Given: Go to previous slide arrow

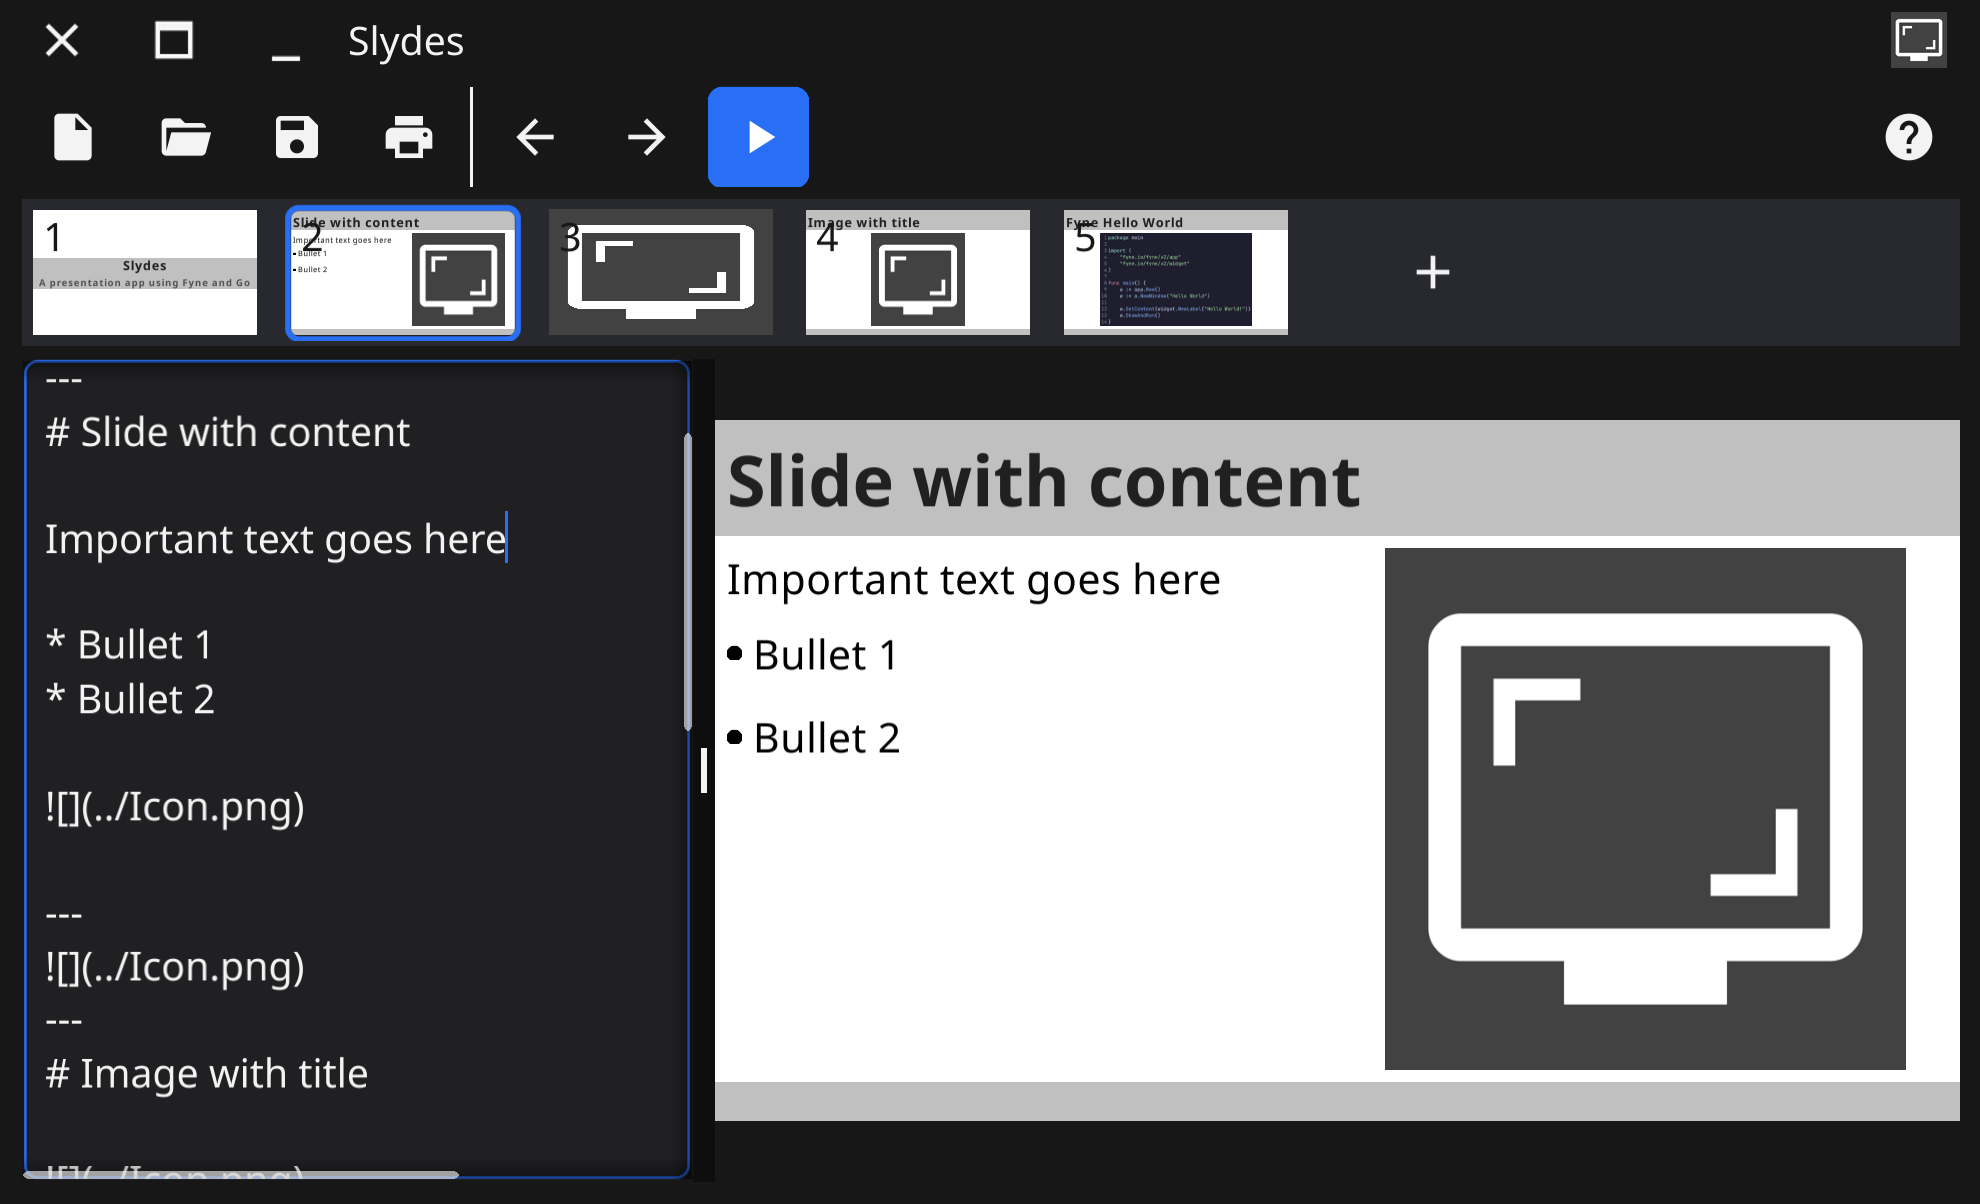Looking at the screenshot, I should [535, 137].
